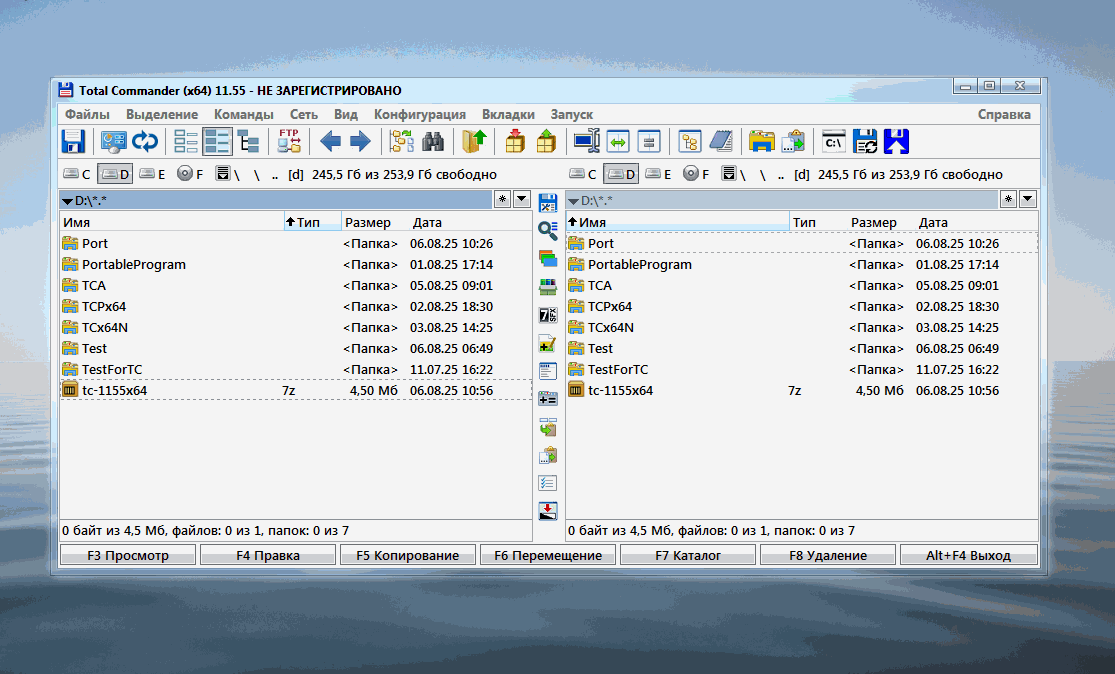The image size is (1115, 674).
Task: Open the C:\ command prompt icon
Action: click(x=833, y=141)
